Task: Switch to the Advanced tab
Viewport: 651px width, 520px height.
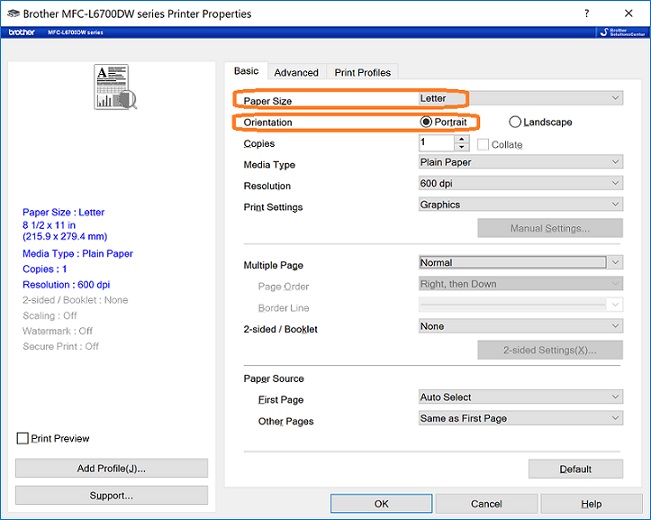Action: point(296,72)
